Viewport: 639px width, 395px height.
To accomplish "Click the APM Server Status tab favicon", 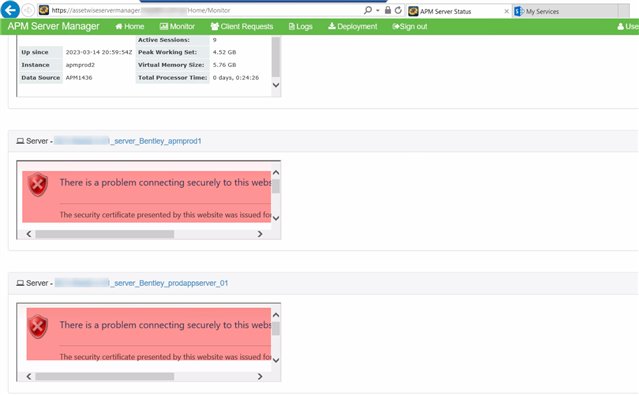I will click(413, 11).
